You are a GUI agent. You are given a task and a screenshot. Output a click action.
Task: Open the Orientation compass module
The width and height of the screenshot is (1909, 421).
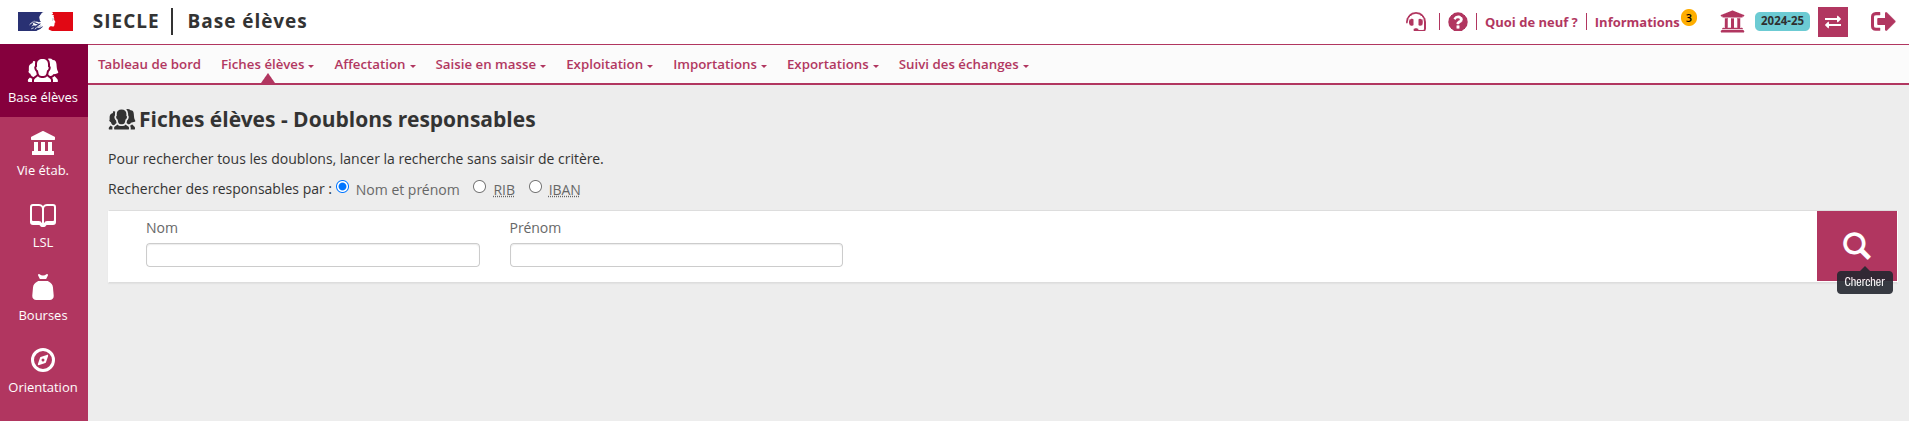43,371
